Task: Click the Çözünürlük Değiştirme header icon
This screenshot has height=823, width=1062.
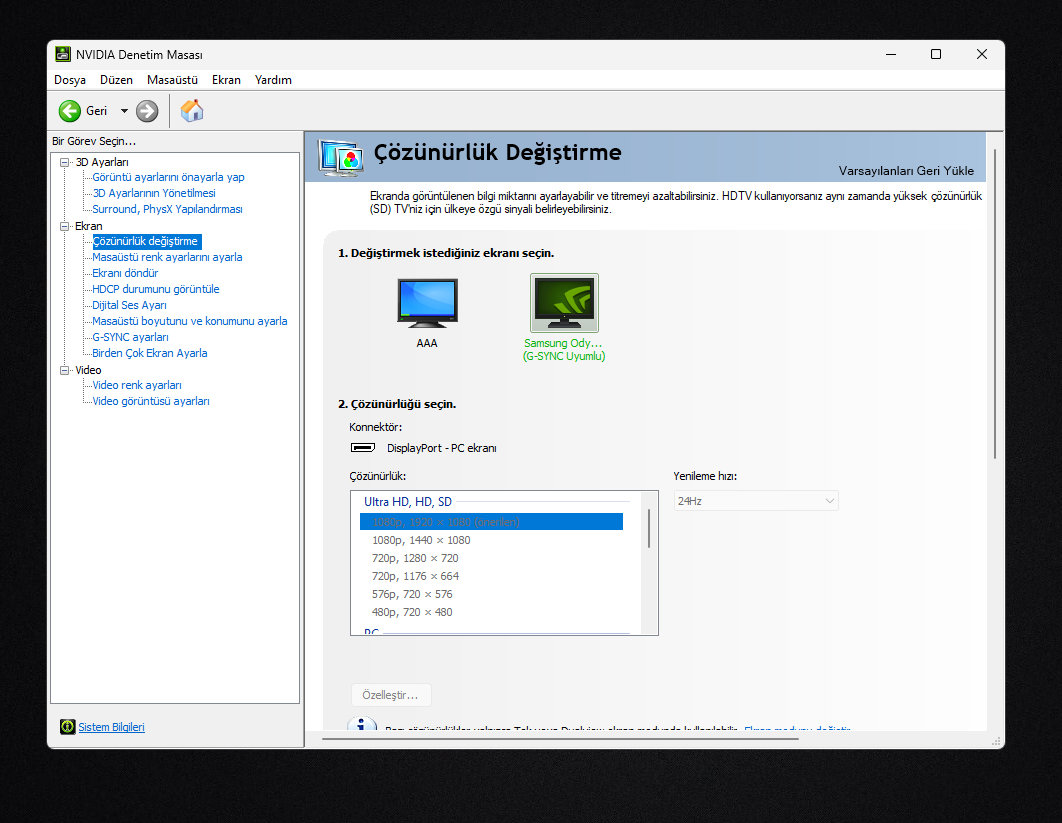Action: pos(341,157)
